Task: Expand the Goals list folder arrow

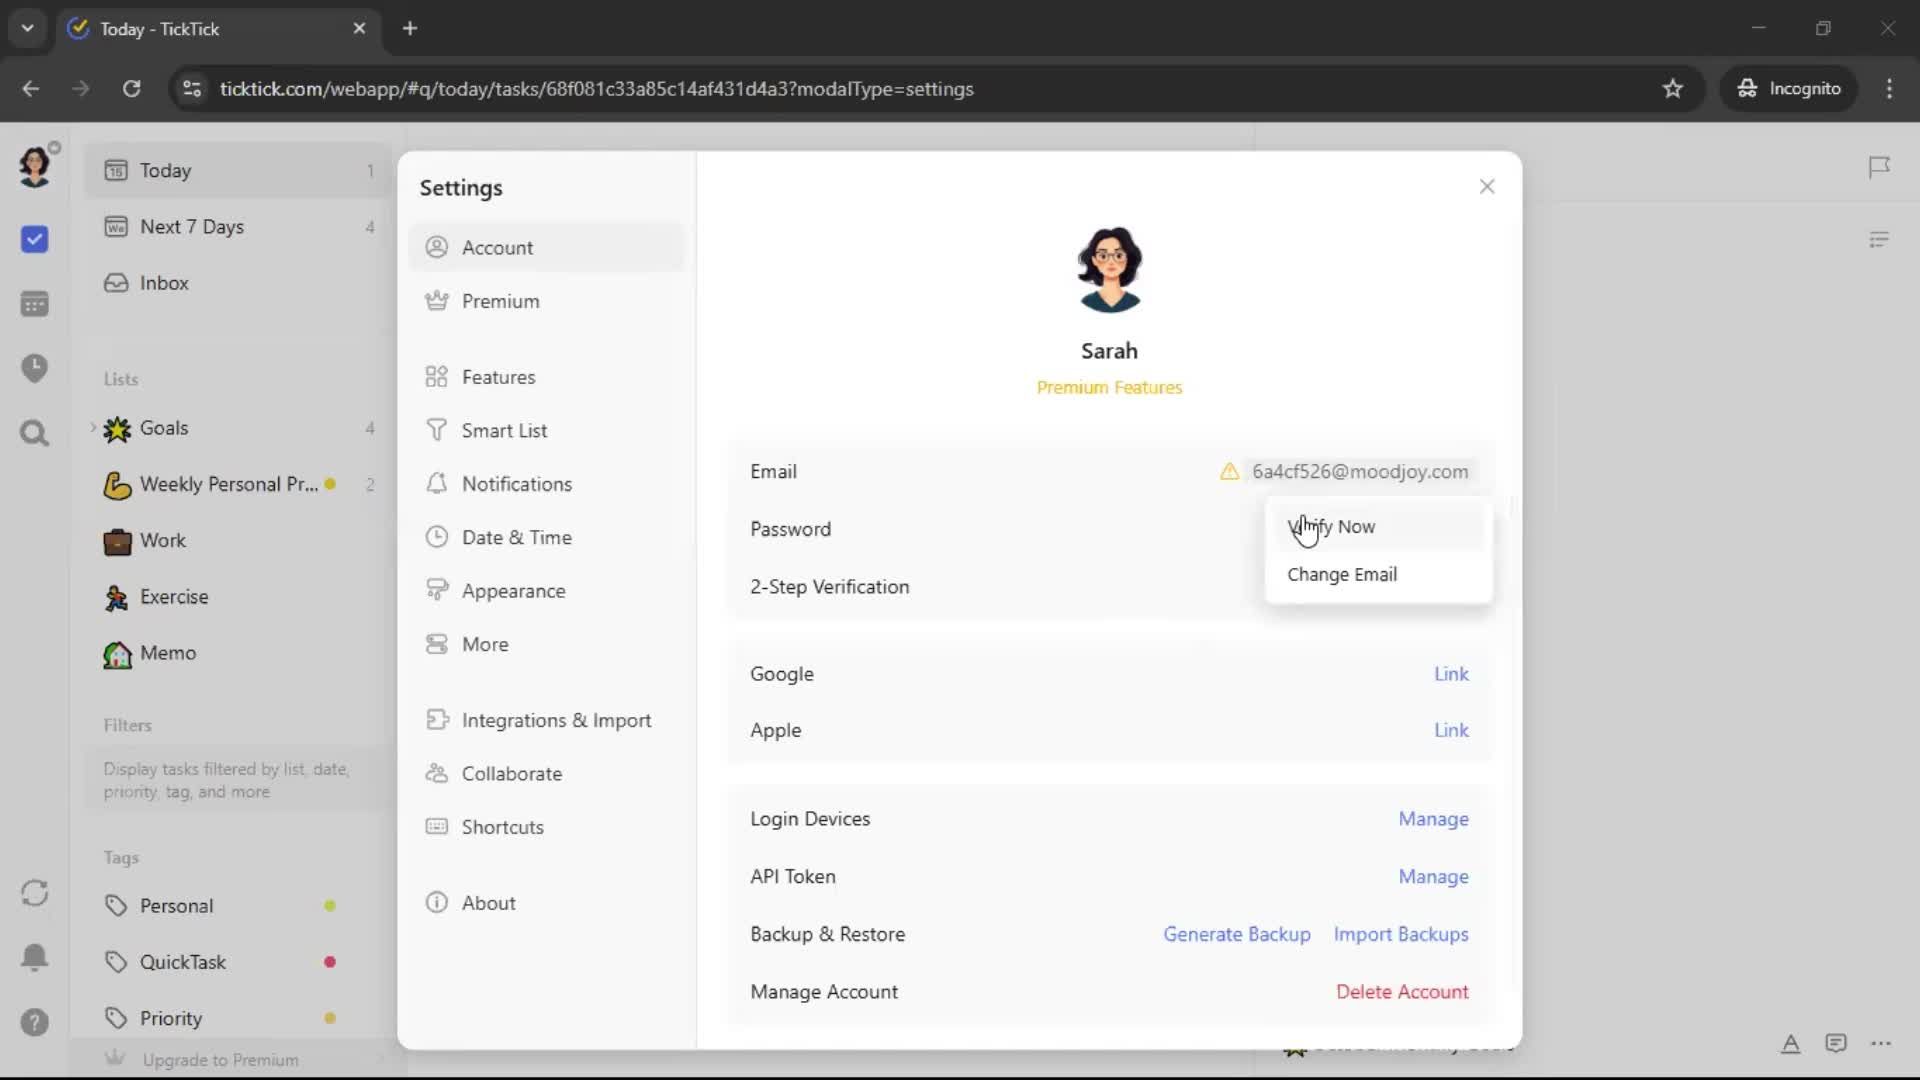Action: [x=93, y=428]
